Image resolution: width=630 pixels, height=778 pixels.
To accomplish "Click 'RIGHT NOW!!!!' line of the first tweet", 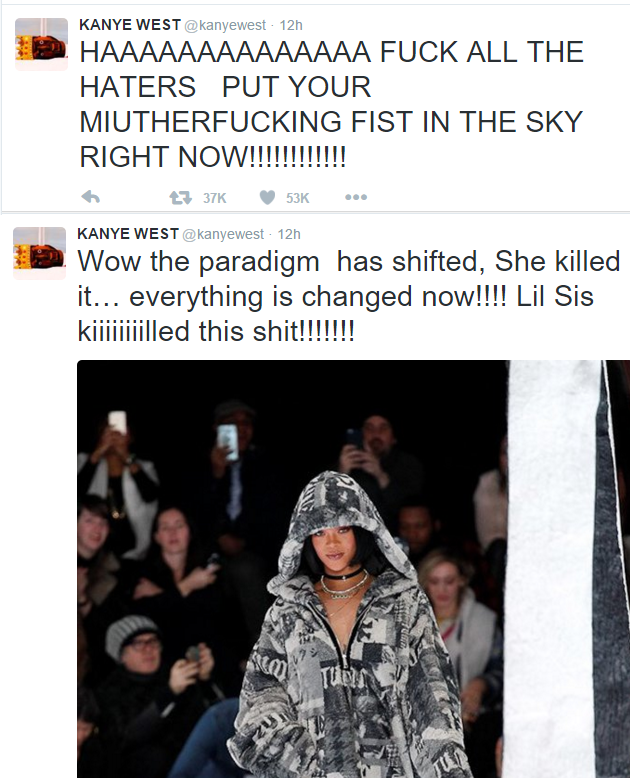I will coord(212,157).
